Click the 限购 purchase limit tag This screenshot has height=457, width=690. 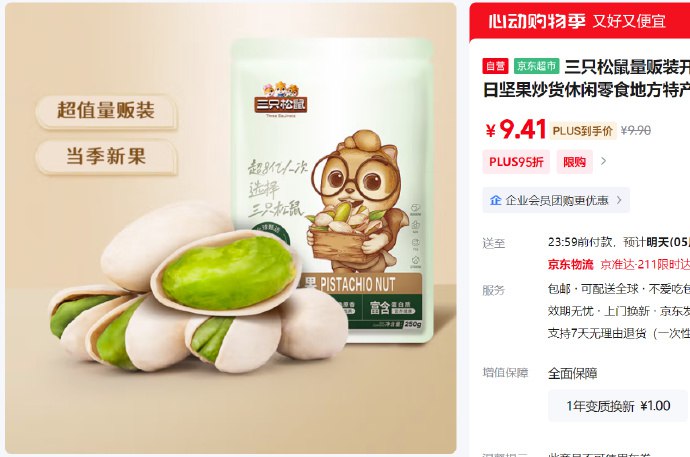click(x=574, y=162)
